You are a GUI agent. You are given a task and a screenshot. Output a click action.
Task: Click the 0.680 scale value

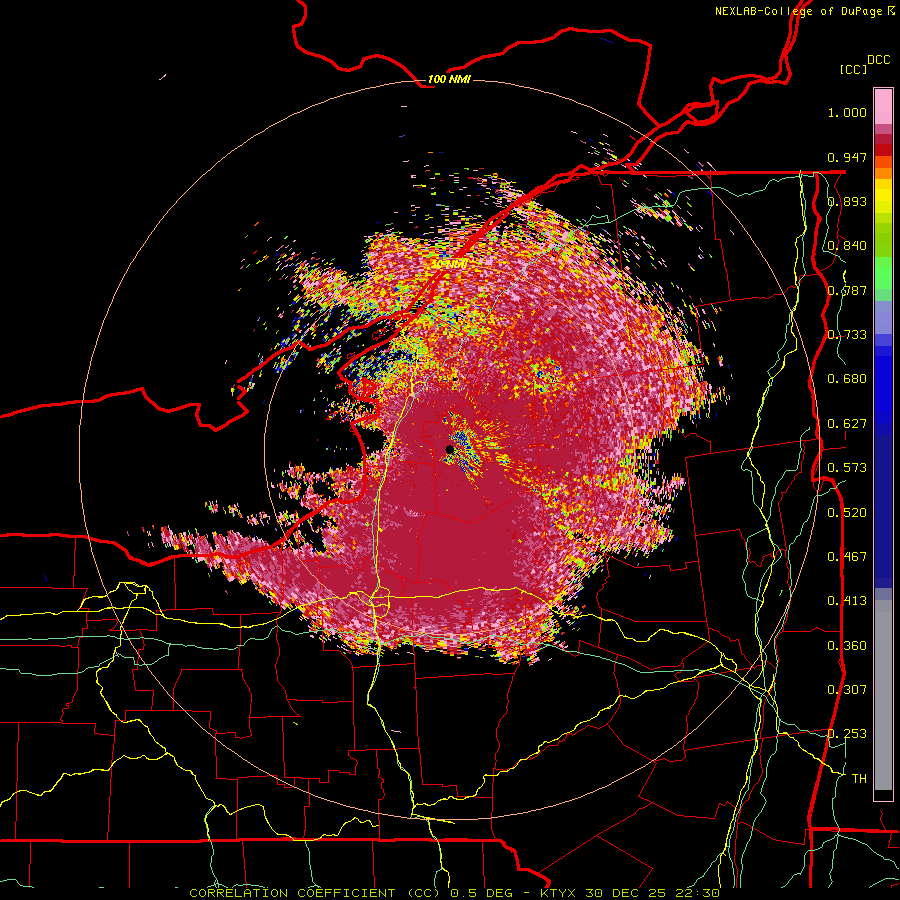[x=847, y=379]
